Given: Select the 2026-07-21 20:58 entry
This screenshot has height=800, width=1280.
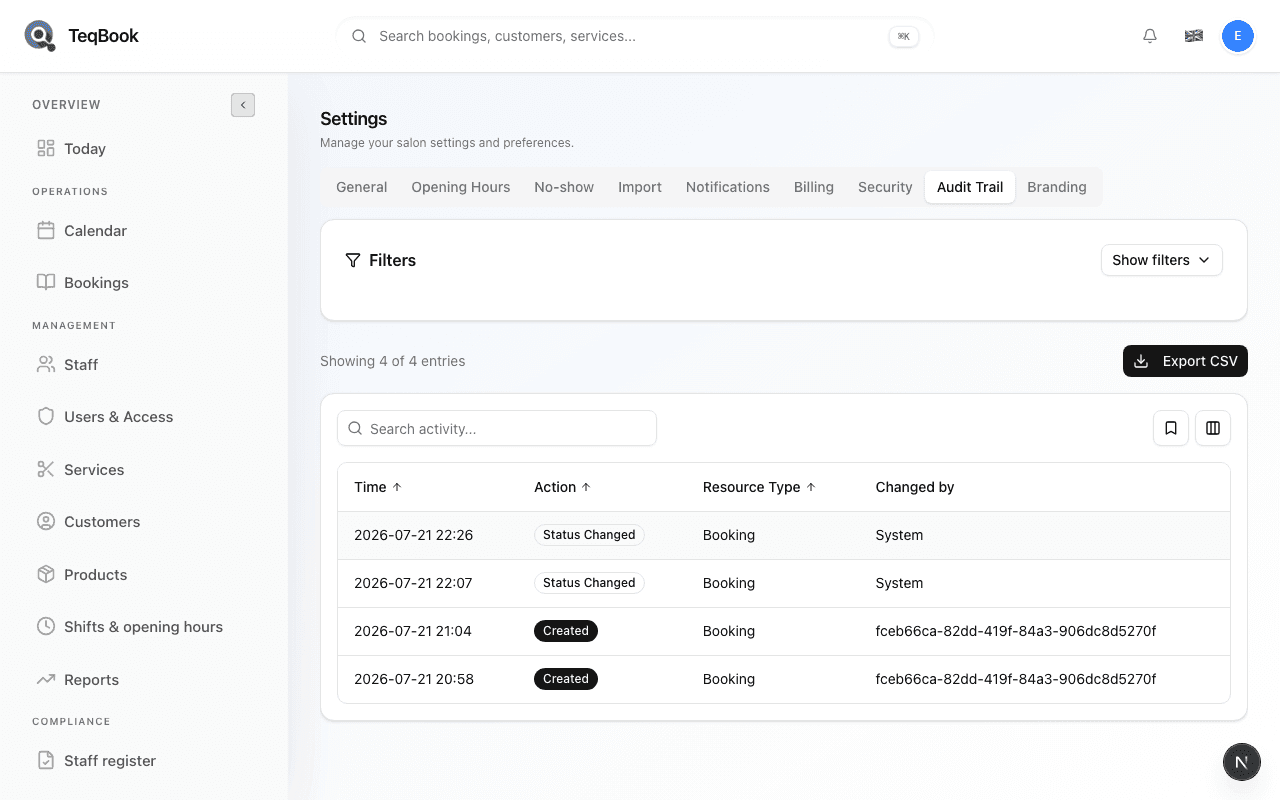Looking at the screenshot, I should [x=784, y=679].
